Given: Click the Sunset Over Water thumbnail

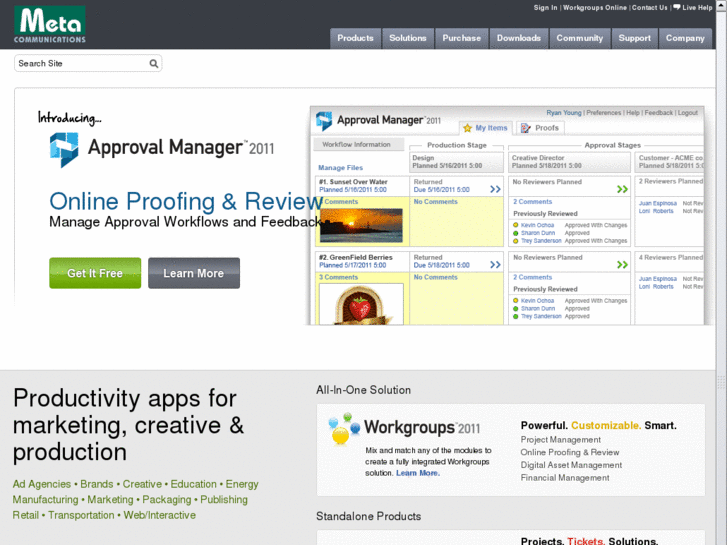Looking at the screenshot, I should pos(361,222).
